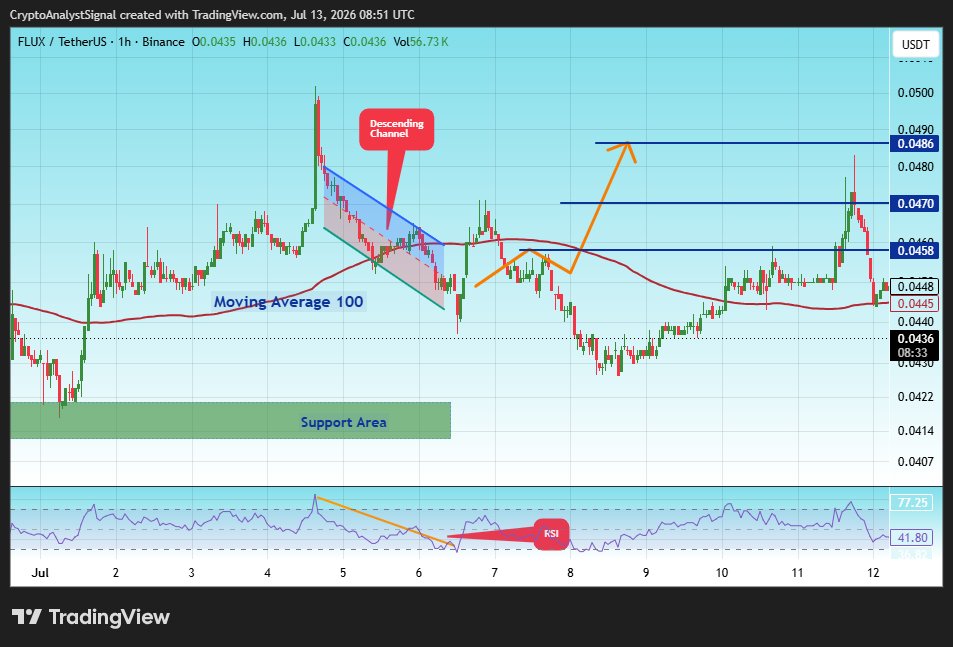Click the Descending Channel callout label
The image size is (953, 647).
tap(396, 129)
